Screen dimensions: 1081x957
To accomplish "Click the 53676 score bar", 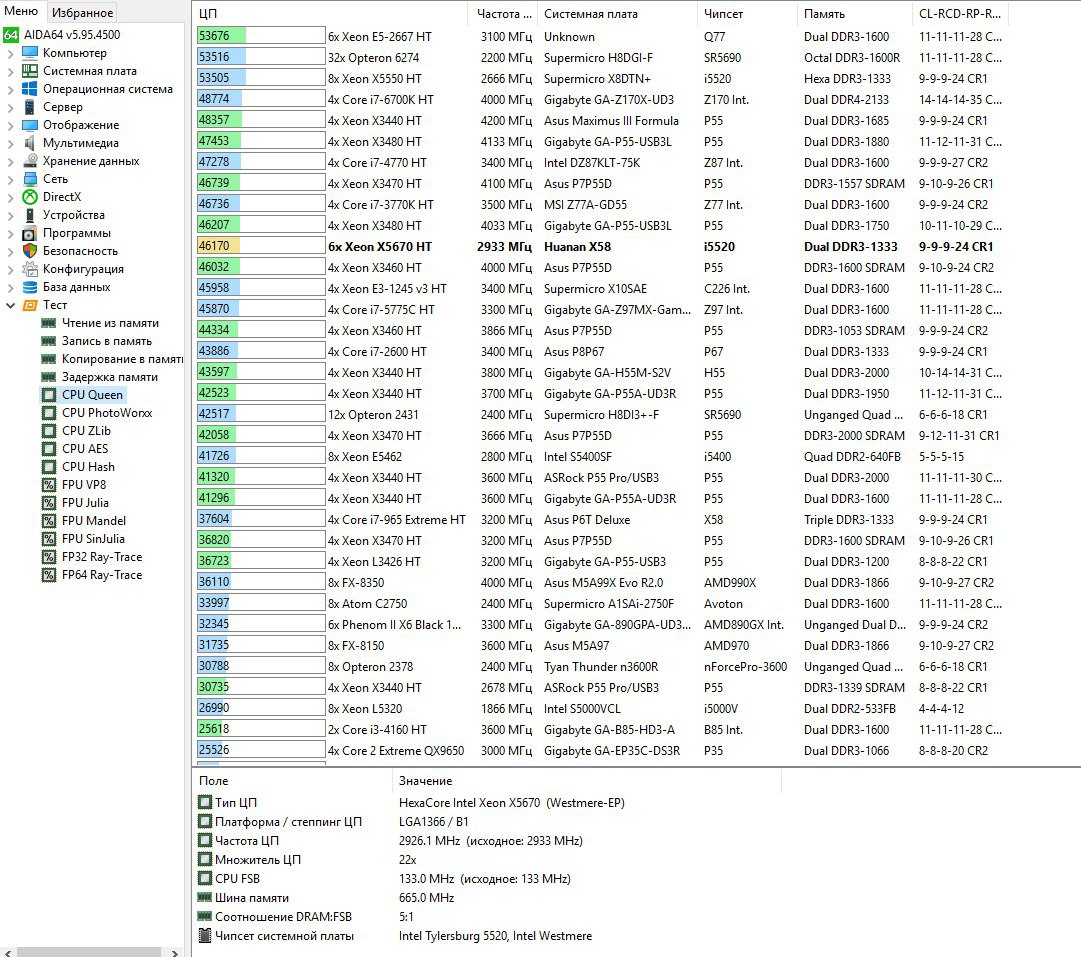I will 261,36.
